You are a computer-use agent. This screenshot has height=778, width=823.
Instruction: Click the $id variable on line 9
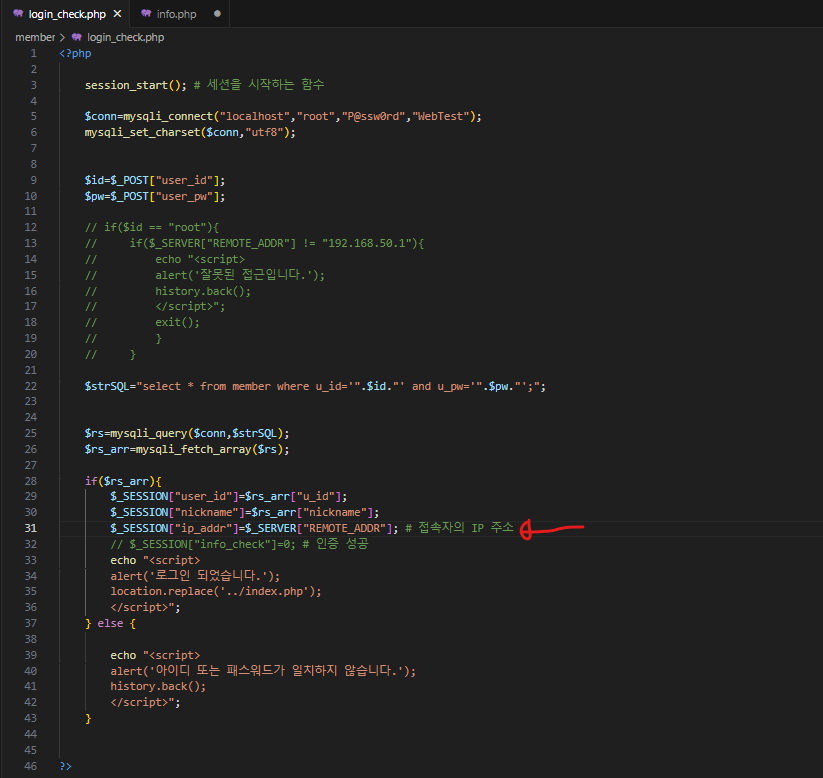[94, 181]
